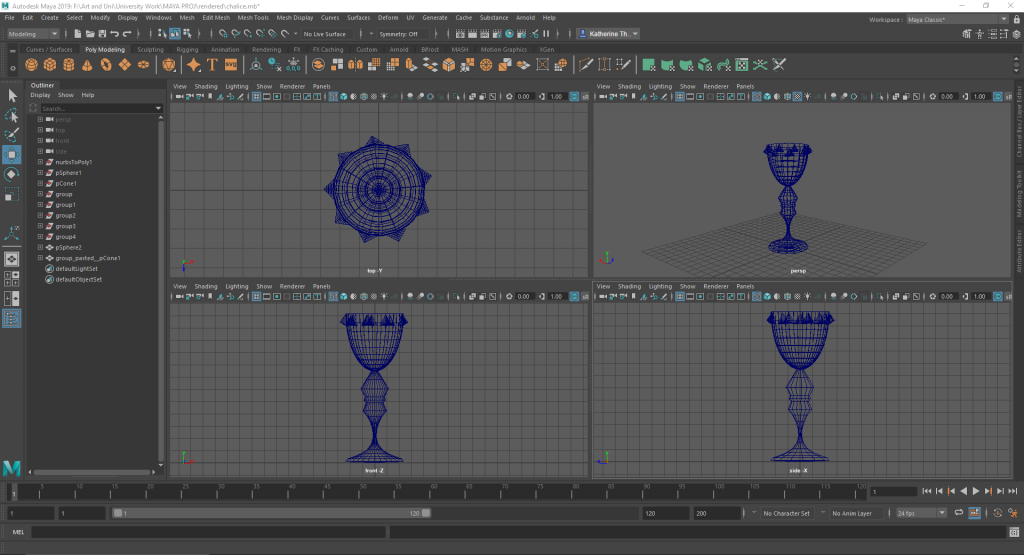Create a polygon cone from the shelf
The width and height of the screenshot is (1024, 555).
88,65
